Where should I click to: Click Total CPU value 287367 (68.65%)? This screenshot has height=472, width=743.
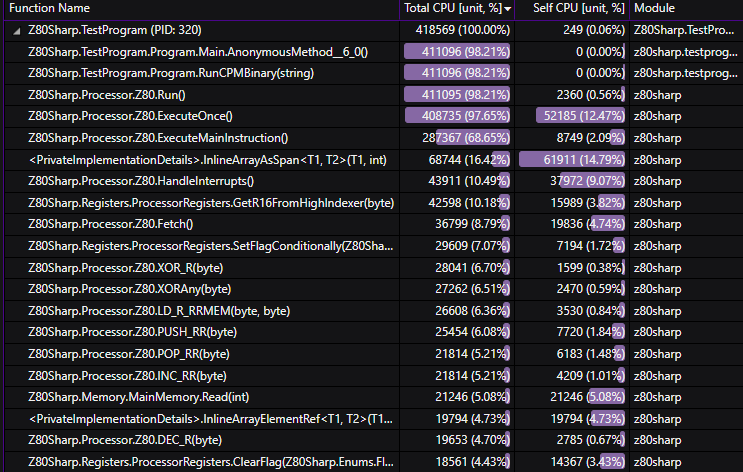(466, 138)
